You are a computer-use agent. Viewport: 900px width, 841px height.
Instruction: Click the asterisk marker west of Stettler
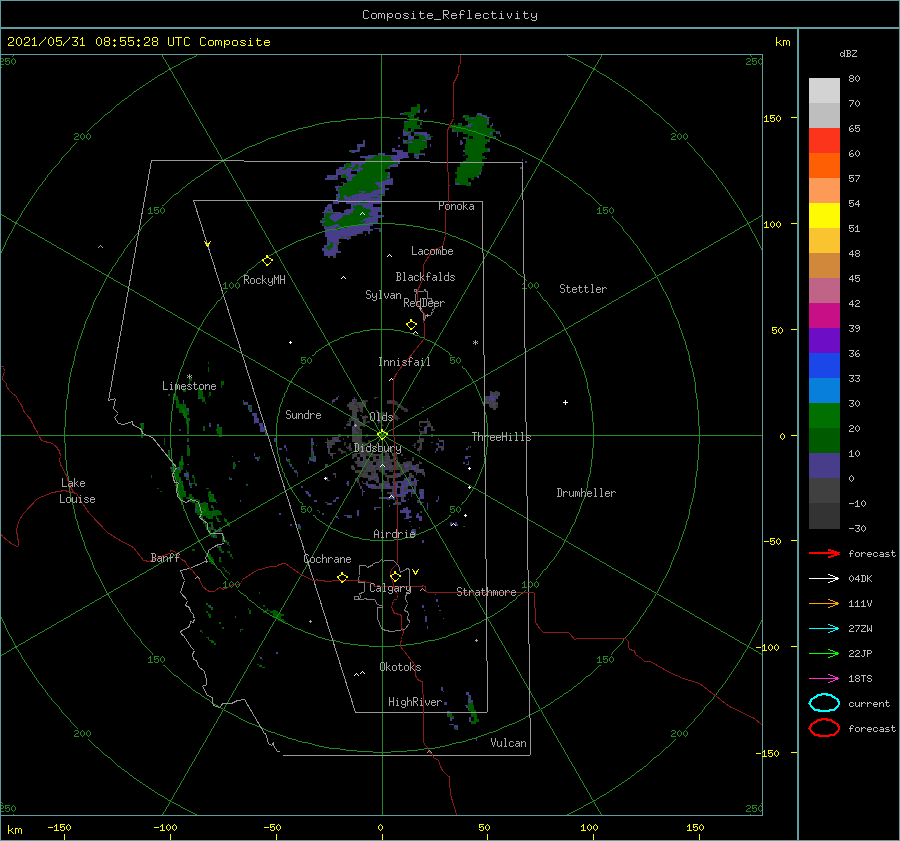(475, 343)
